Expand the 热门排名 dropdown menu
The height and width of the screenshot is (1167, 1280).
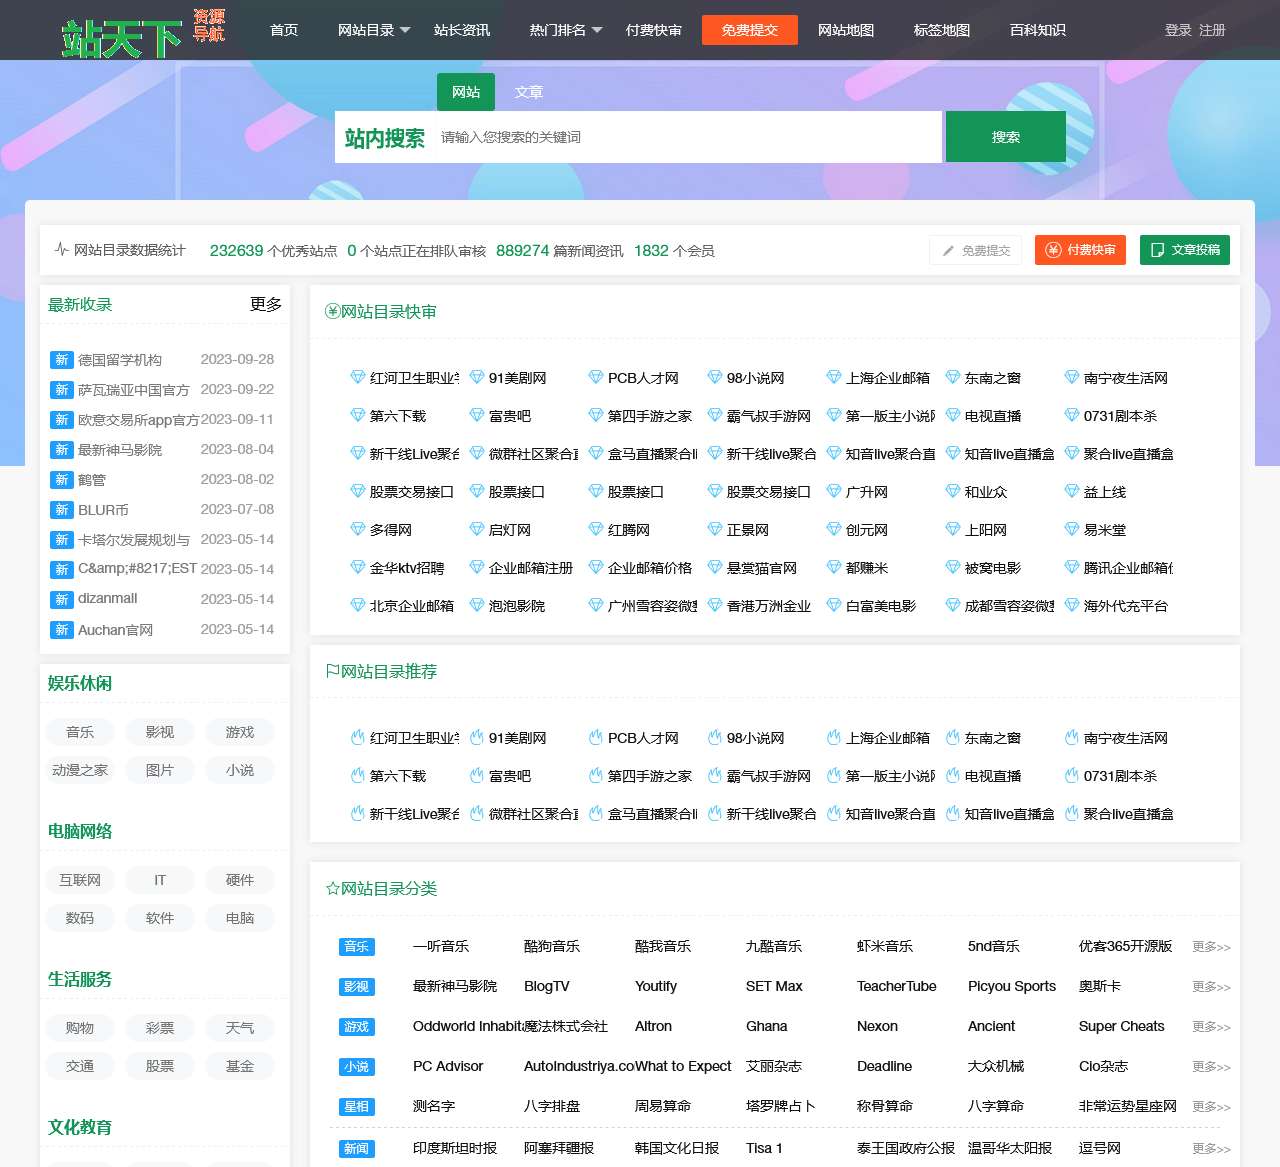coord(565,30)
